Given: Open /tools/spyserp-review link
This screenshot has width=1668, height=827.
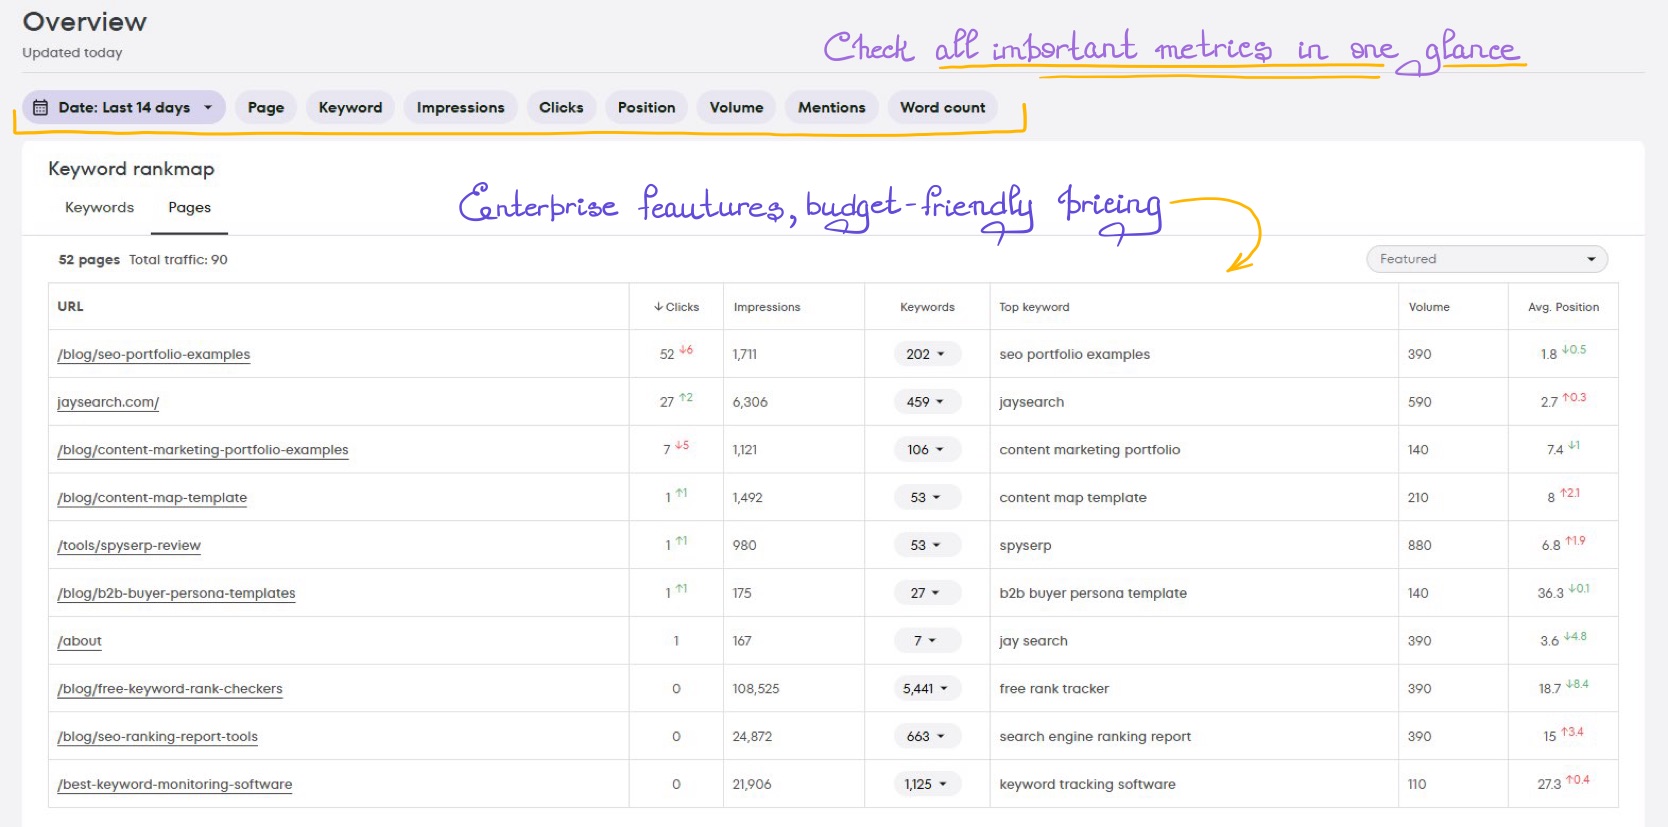Looking at the screenshot, I should [x=129, y=545].
